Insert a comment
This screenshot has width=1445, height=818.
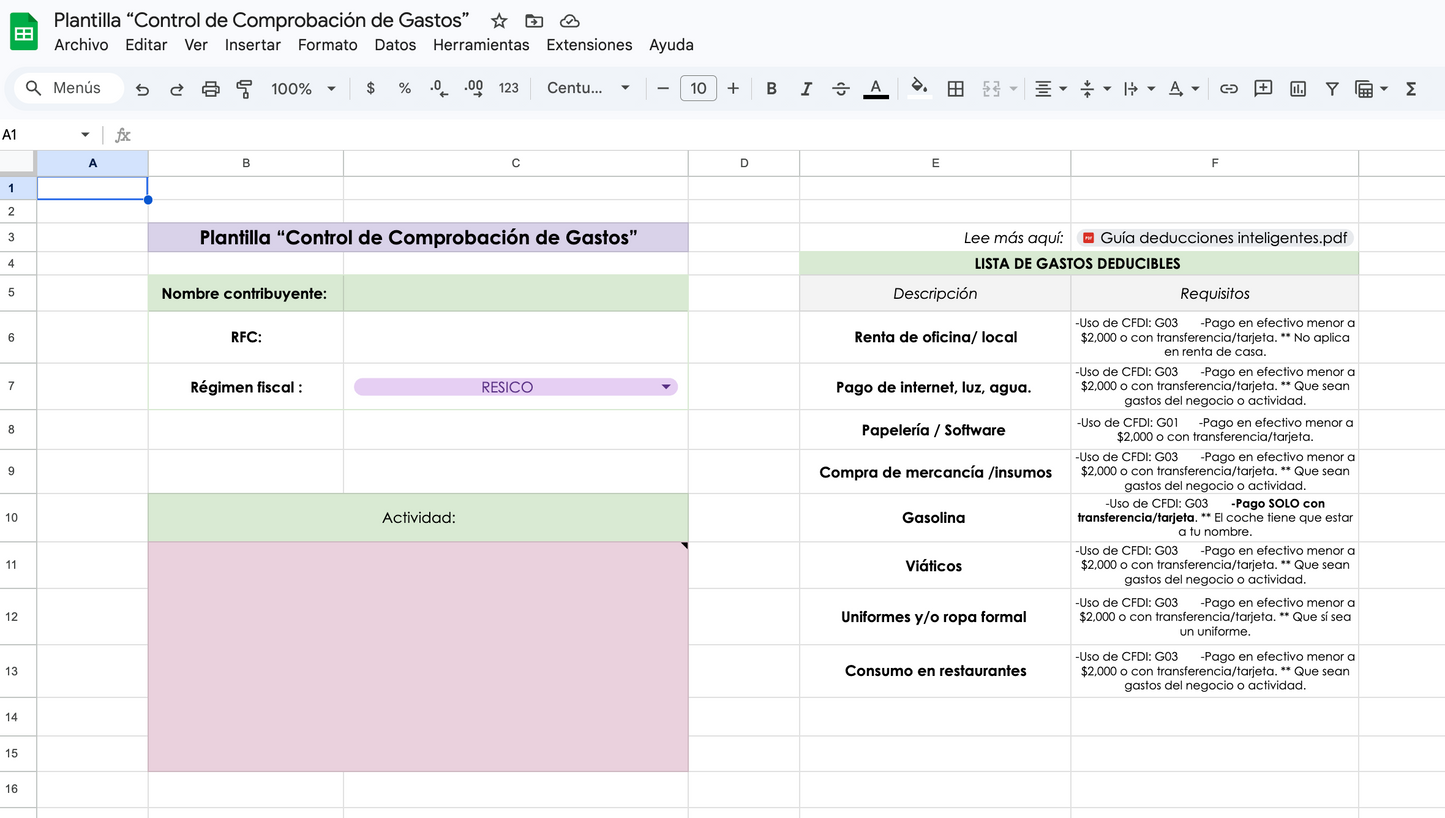point(1263,88)
